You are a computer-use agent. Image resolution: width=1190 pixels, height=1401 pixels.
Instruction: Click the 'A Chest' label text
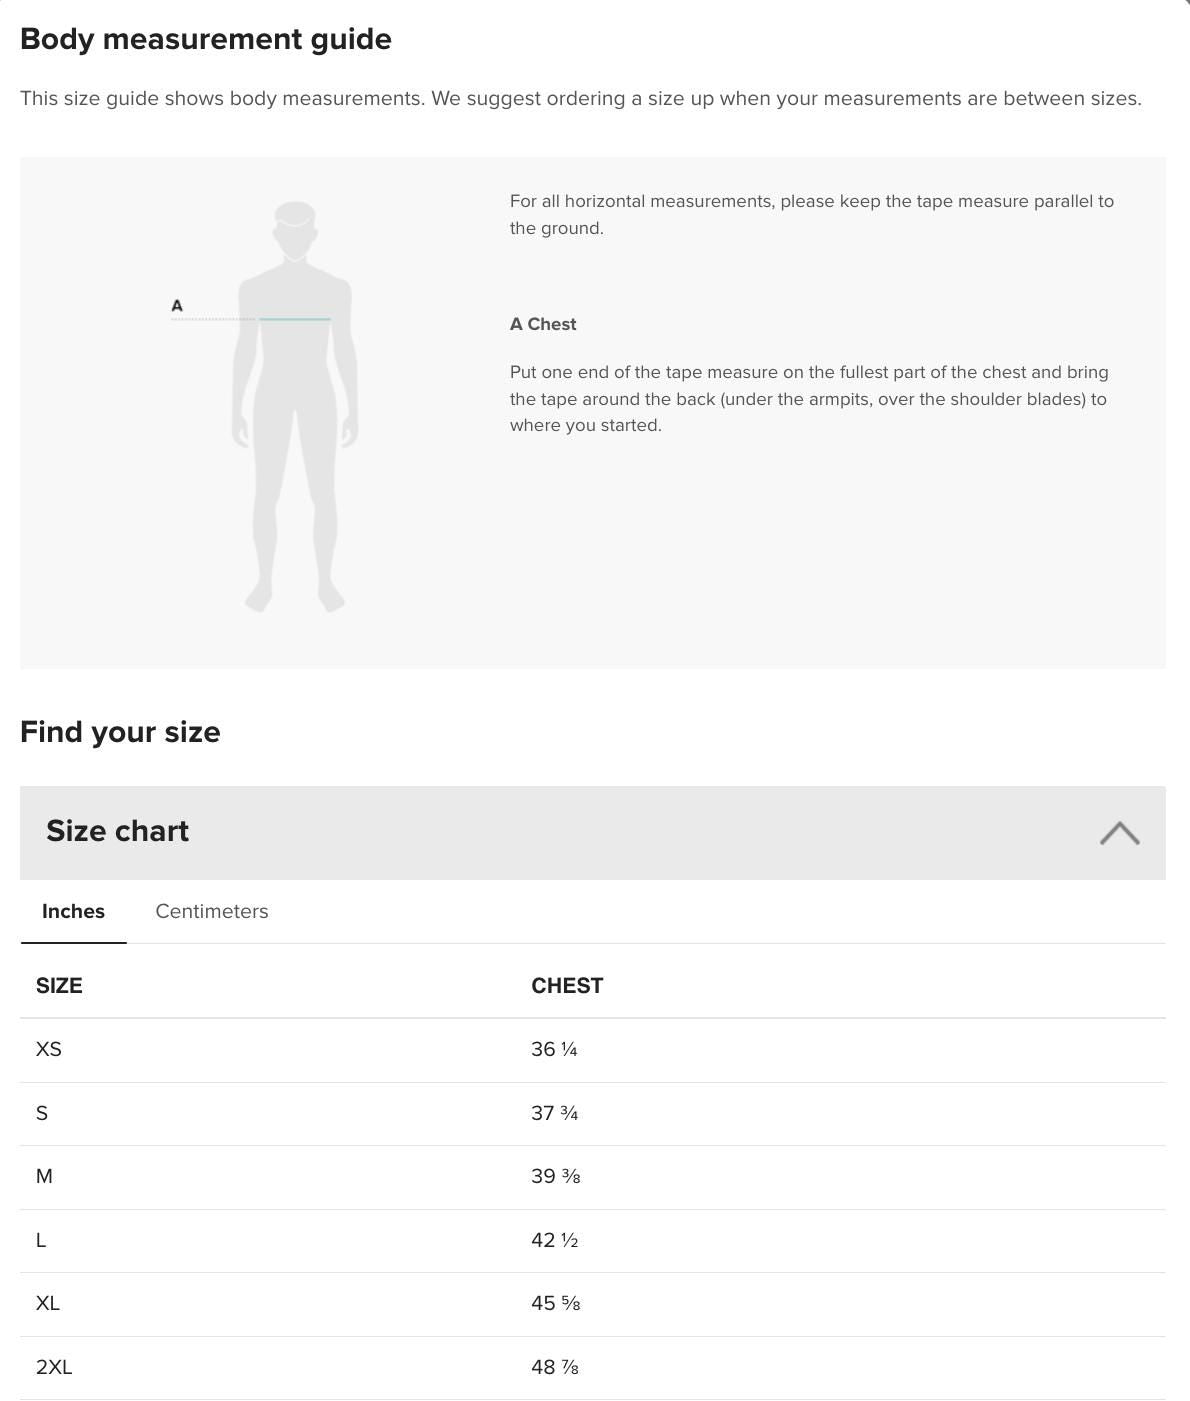point(543,324)
